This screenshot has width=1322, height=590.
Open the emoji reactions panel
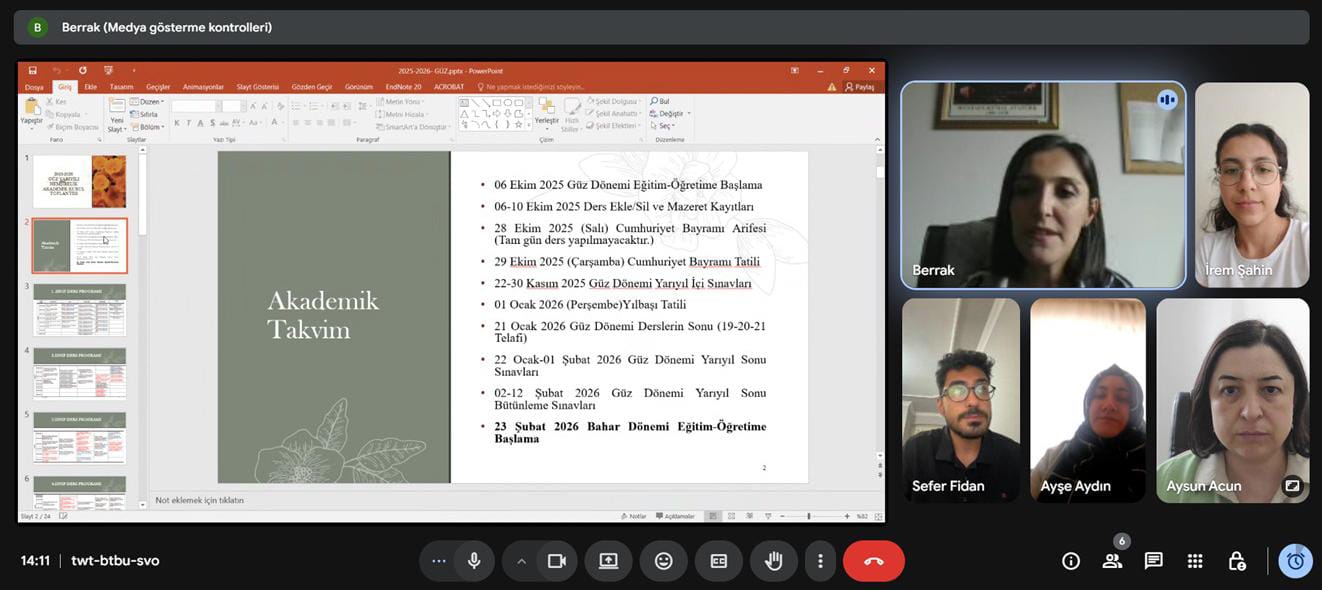pyautogui.click(x=663, y=561)
